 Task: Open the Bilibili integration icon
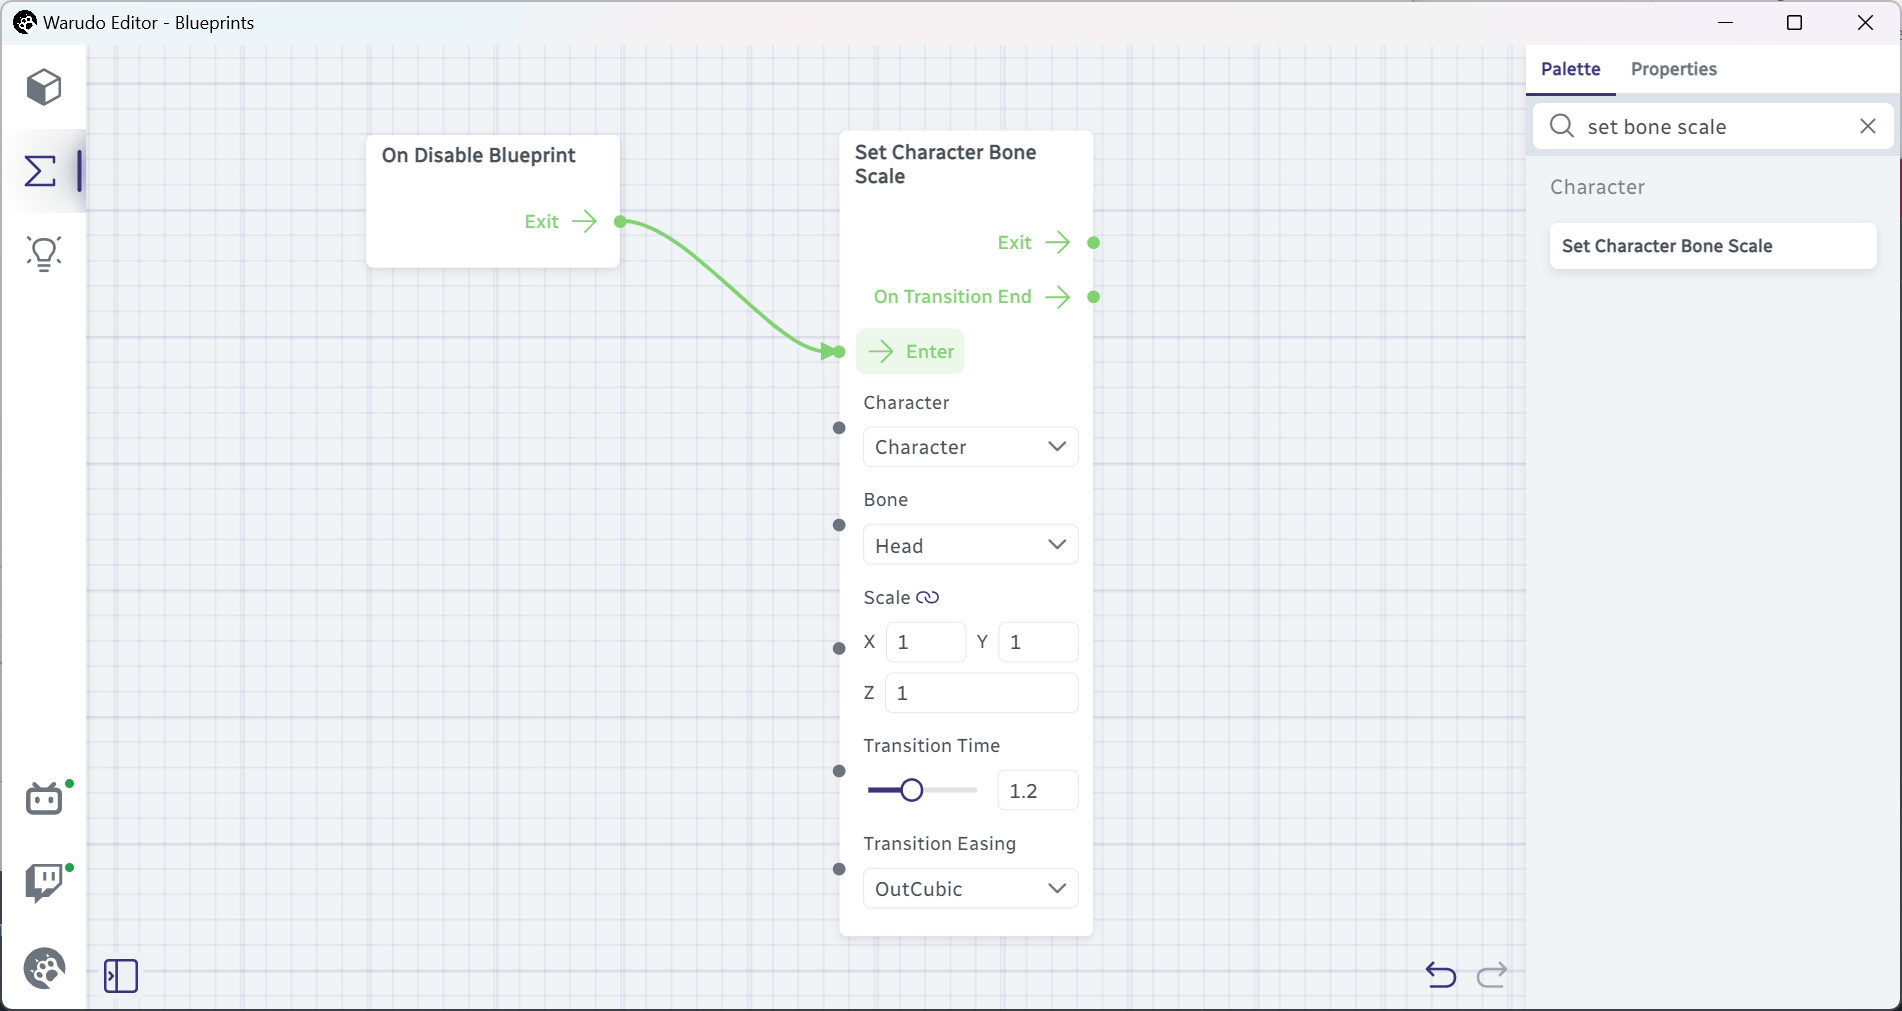tap(44, 799)
